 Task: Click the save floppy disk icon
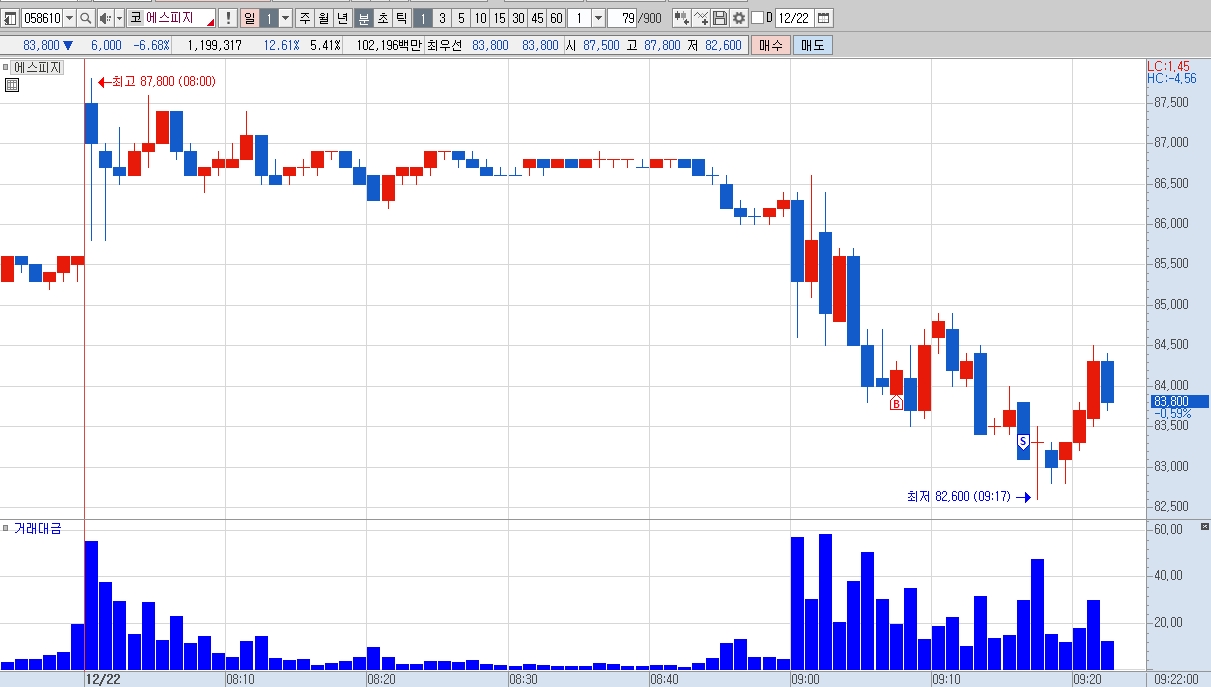click(720, 18)
